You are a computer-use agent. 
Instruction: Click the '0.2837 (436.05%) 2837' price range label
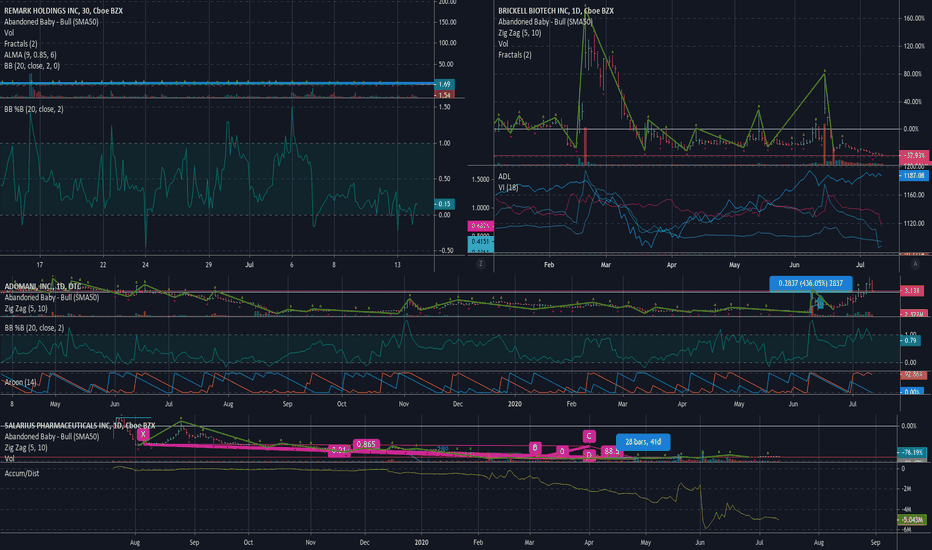pyautogui.click(x=811, y=284)
